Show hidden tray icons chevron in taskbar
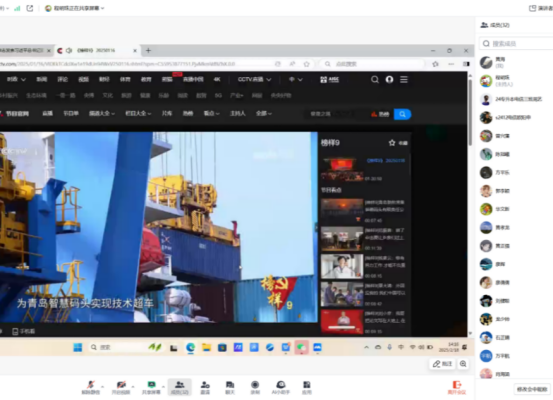 [366, 347]
